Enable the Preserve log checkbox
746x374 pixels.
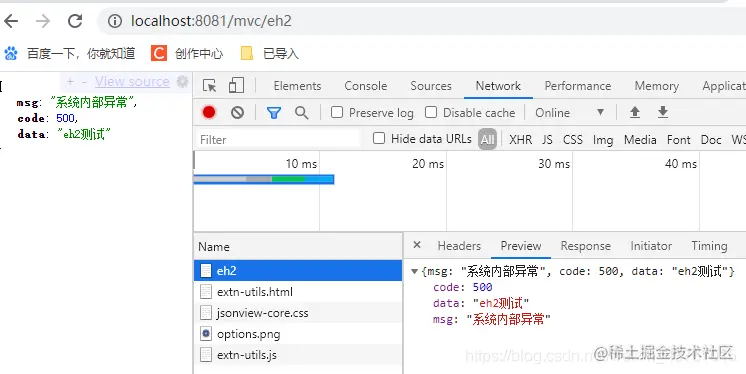pos(337,112)
